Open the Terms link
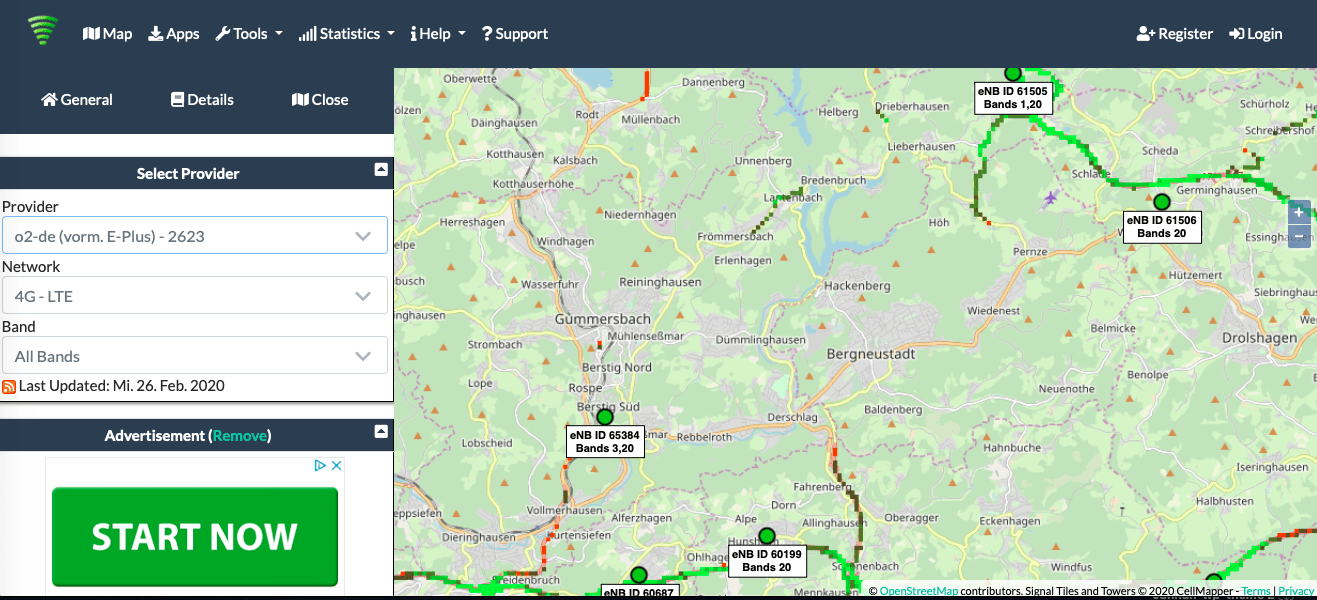Viewport: 1317px width, 600px height. pyautogui.click(x=1255, y=592)
